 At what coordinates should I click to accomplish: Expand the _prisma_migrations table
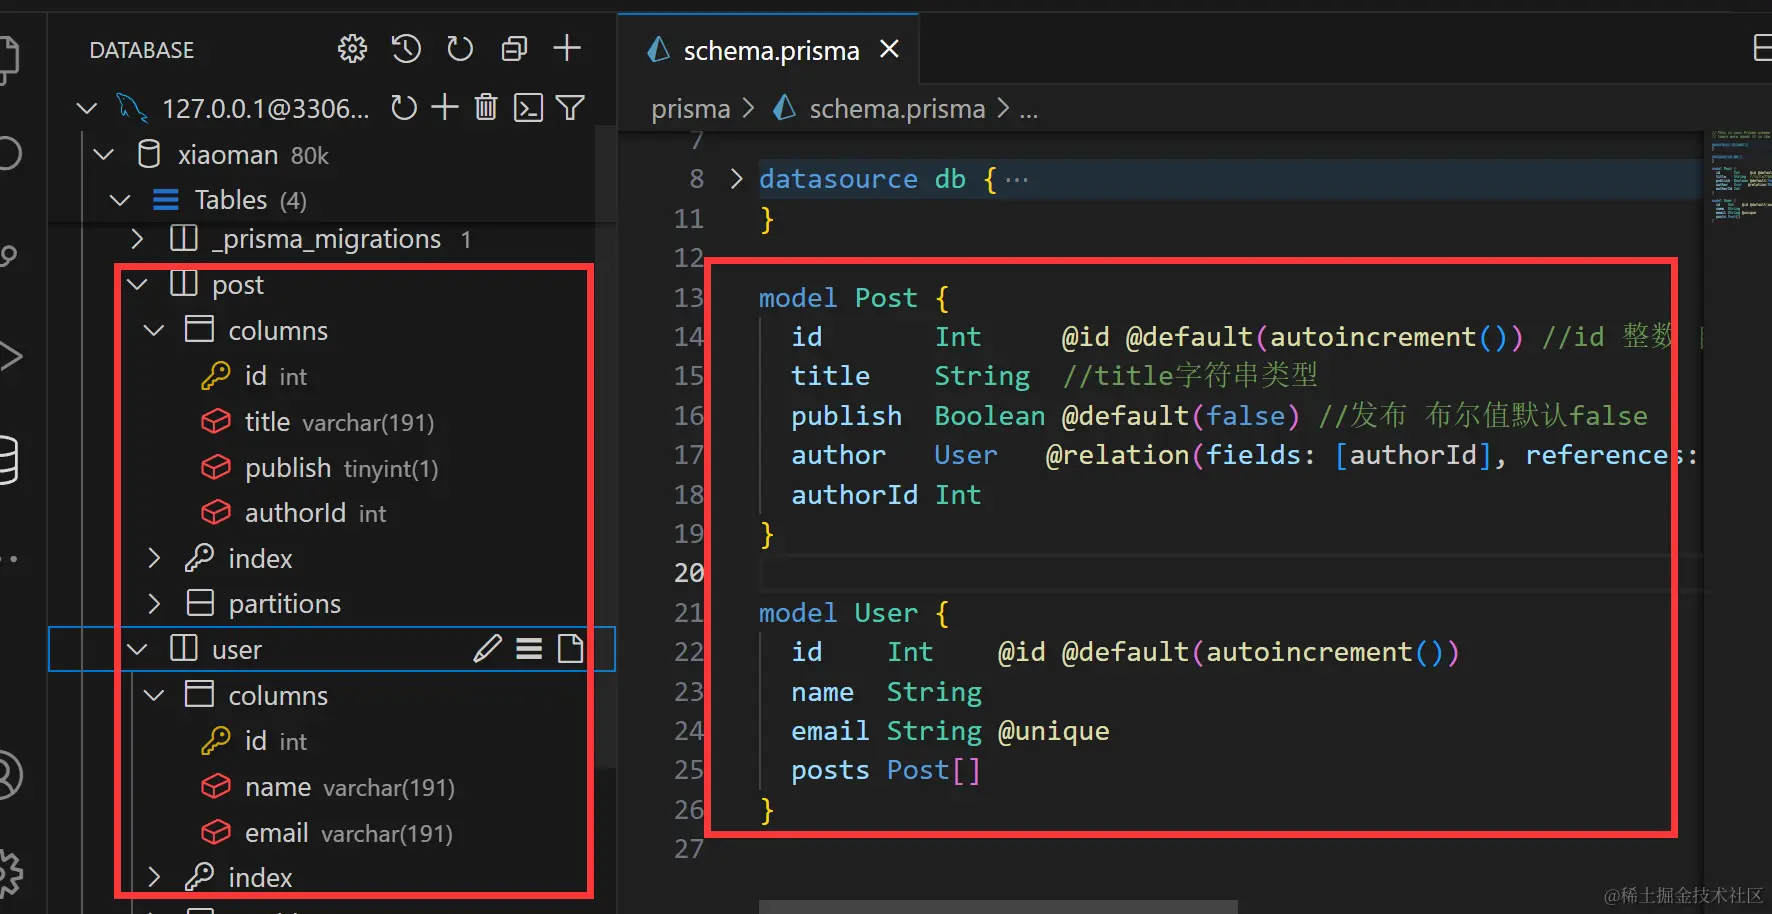click(137, 239)
